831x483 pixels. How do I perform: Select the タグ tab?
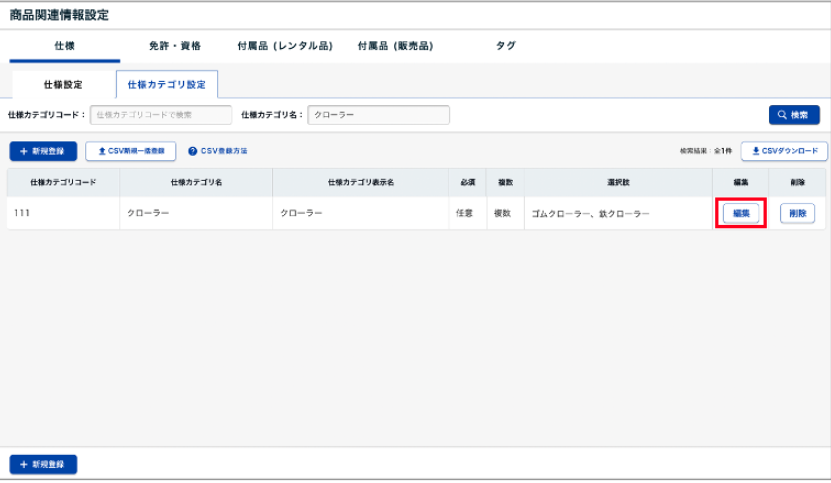point(506,46)
